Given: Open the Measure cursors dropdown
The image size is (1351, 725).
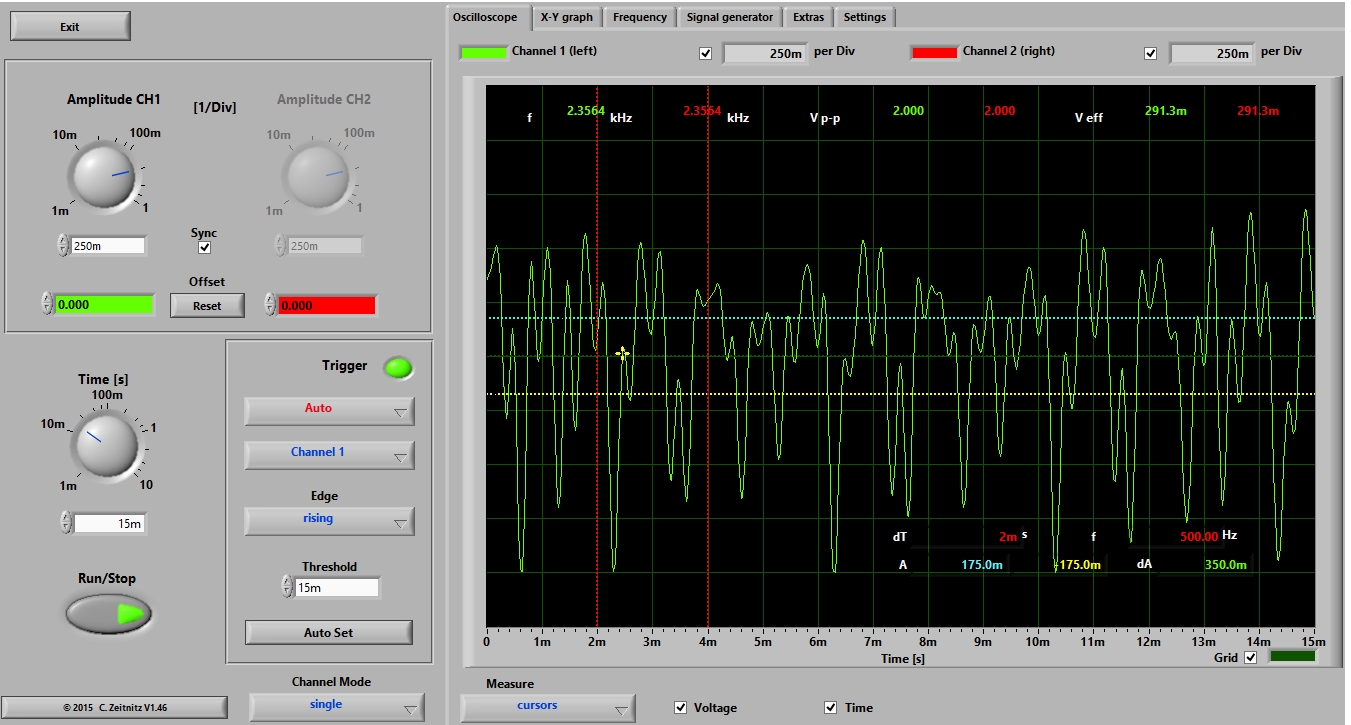Looking at the screenshot, I should 547,707.
